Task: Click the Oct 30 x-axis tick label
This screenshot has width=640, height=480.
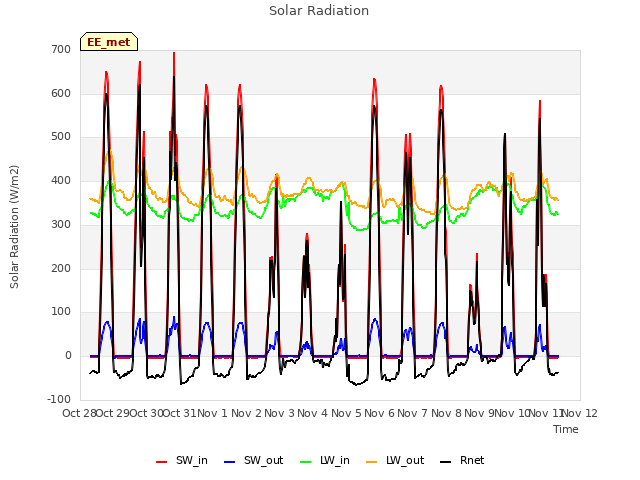Action: point(146,413)
